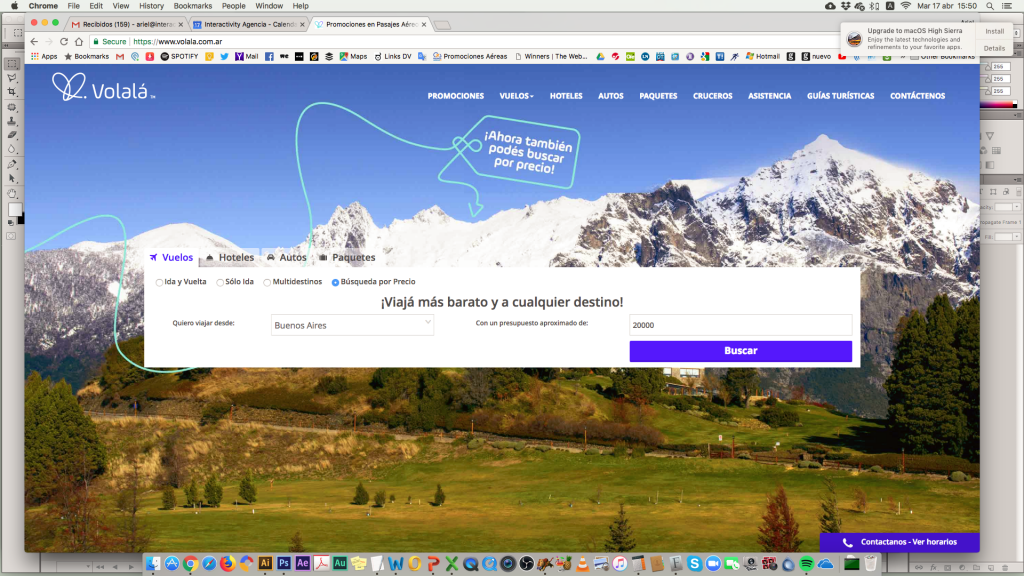Open Illustrator from the Dock
Viewport: 1024px width, 576px height.
(x=265, y=564)
